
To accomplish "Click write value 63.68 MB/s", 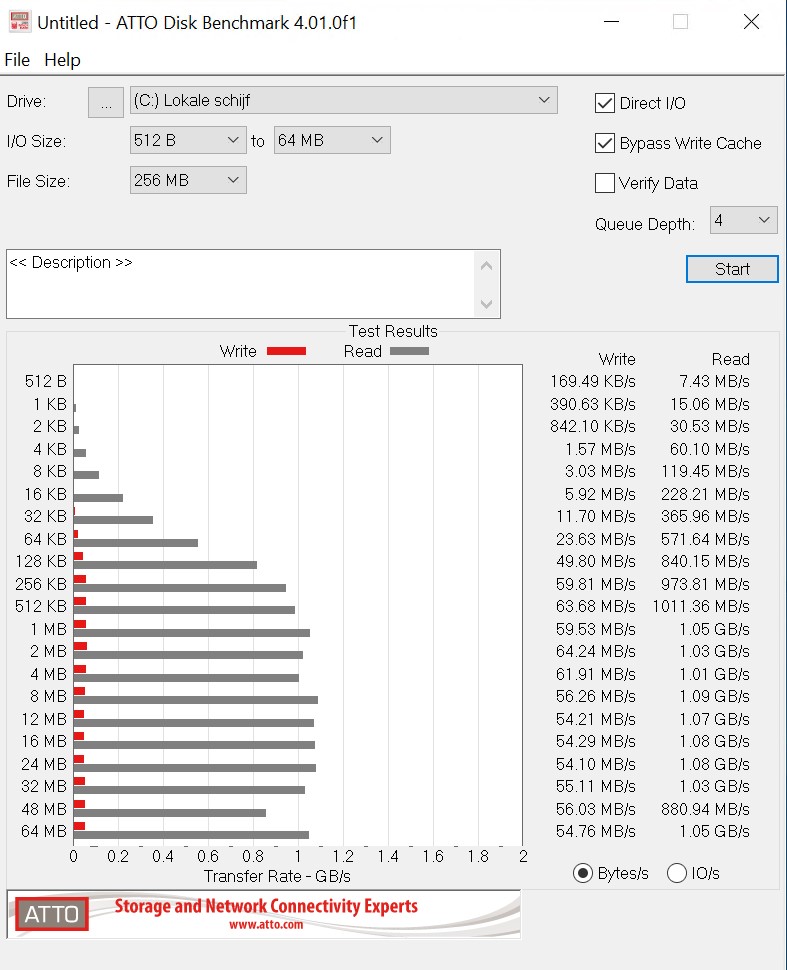I will point(596,606).
